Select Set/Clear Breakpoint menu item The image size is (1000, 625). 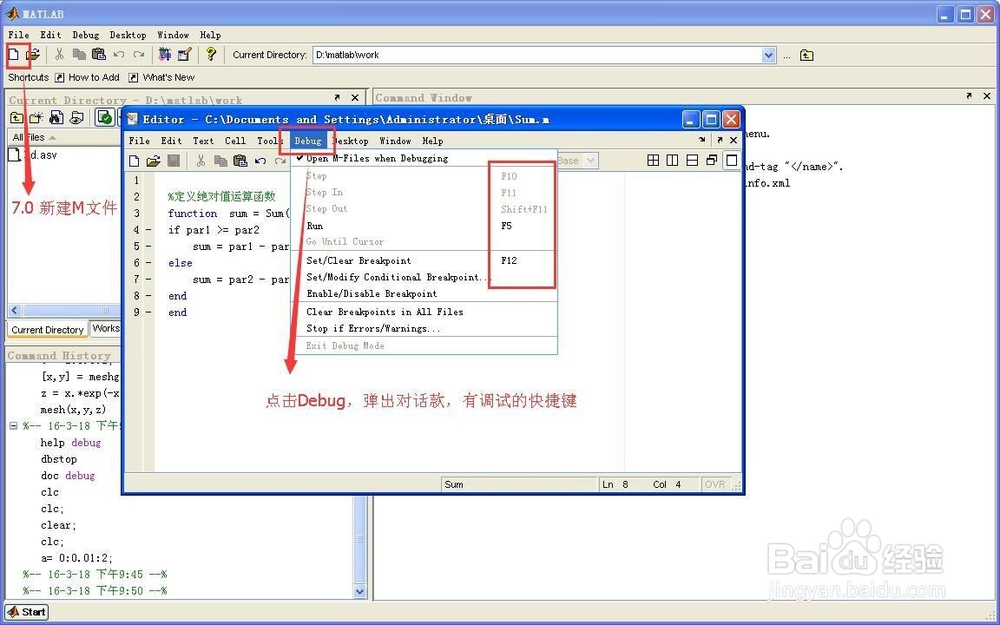[424, 260]
